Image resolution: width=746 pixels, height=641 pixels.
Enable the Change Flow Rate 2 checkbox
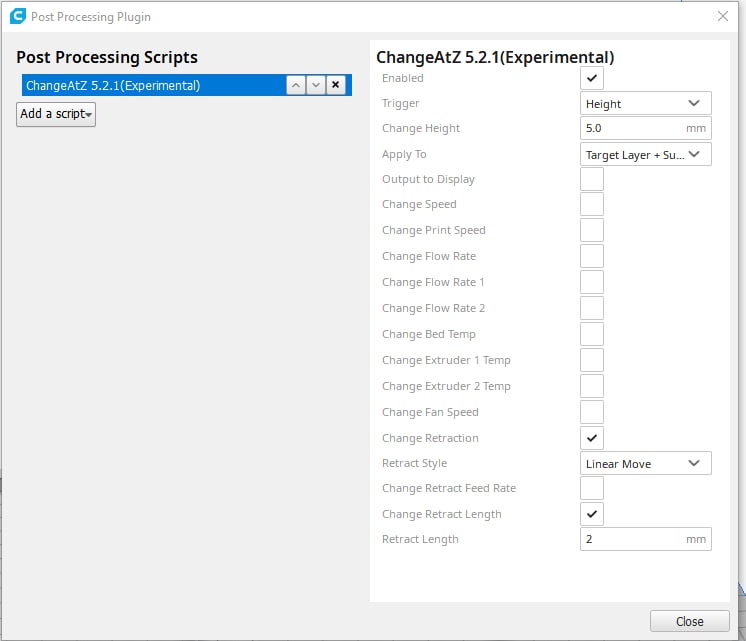591,308
